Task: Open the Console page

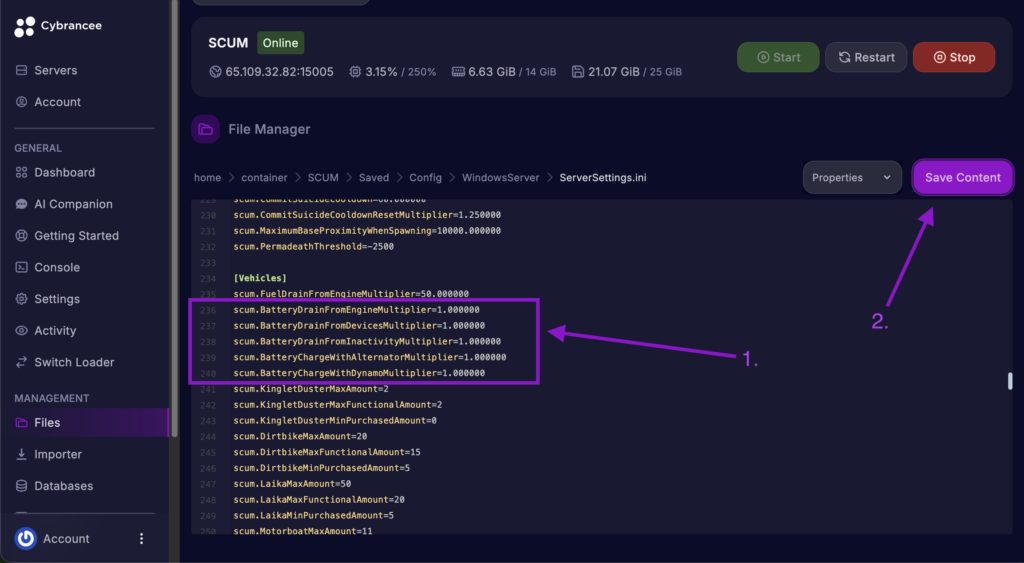Action: 57,267
